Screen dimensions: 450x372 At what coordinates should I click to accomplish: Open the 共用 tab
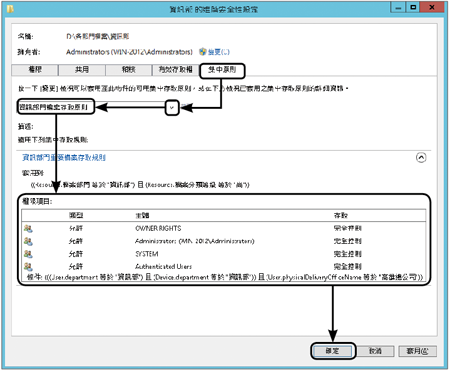[x=82, y=70]
